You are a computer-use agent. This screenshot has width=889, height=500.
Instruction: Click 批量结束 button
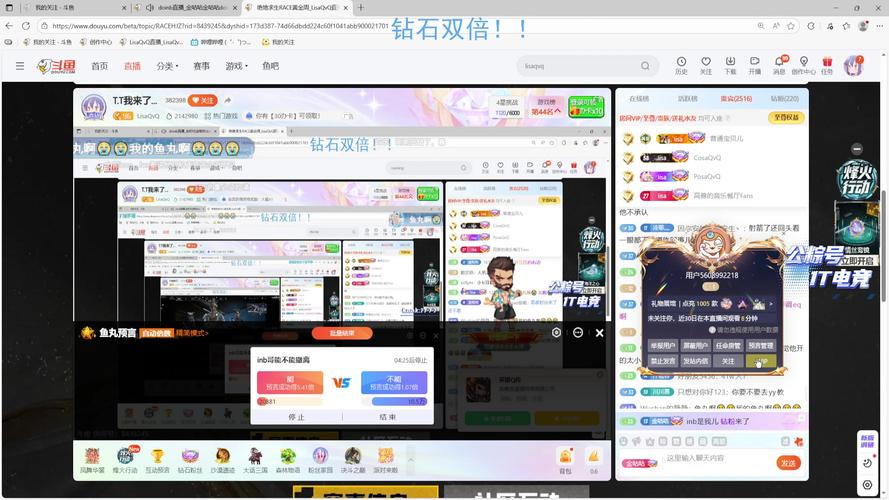click(342, 333)
